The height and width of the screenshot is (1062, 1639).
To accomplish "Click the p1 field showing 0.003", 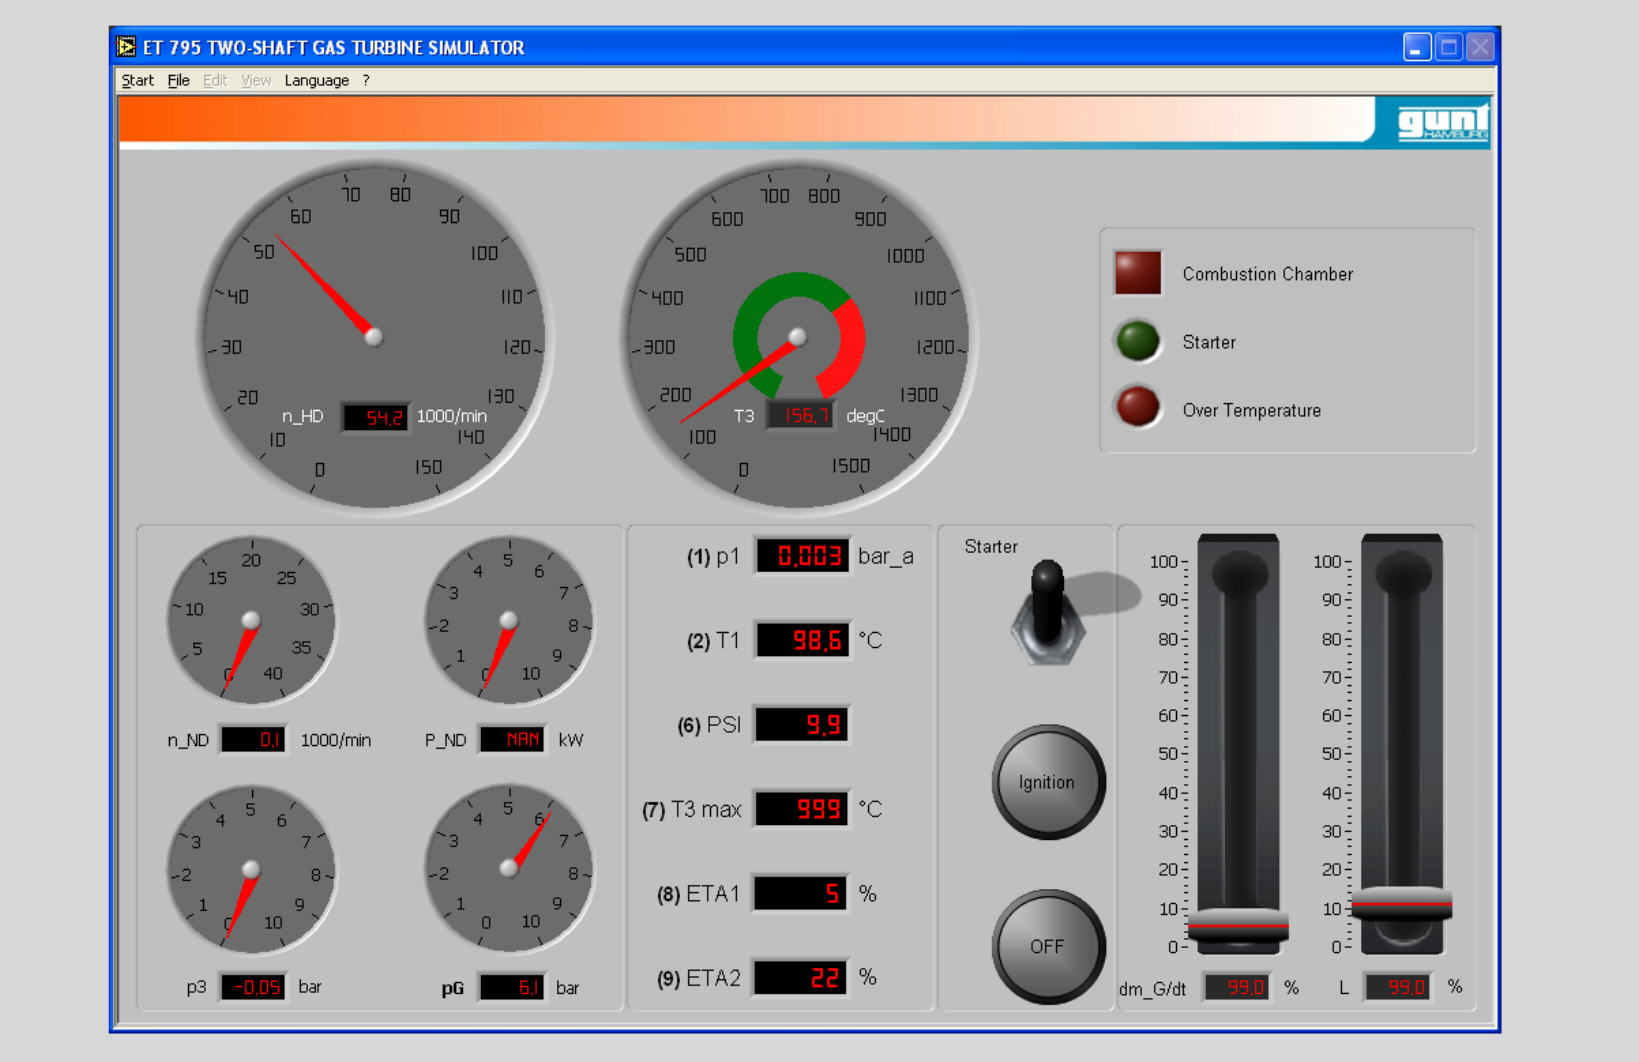I will pyautogui.click(x=803, y=556).
